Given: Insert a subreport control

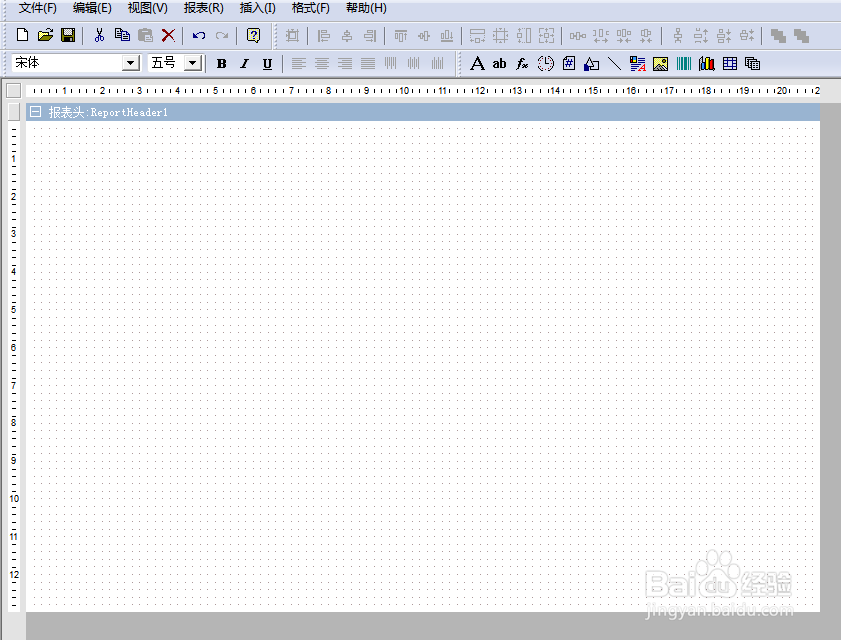Looking at the screenshot, I should (x=753, y=64).
